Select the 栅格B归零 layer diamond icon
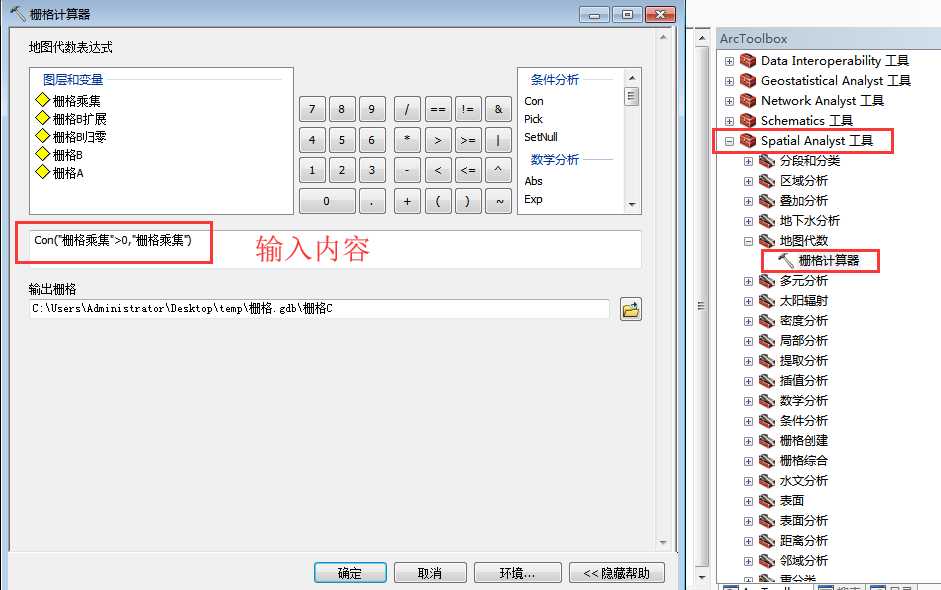Viewport: 941px width, 590px height. point(43,136)
